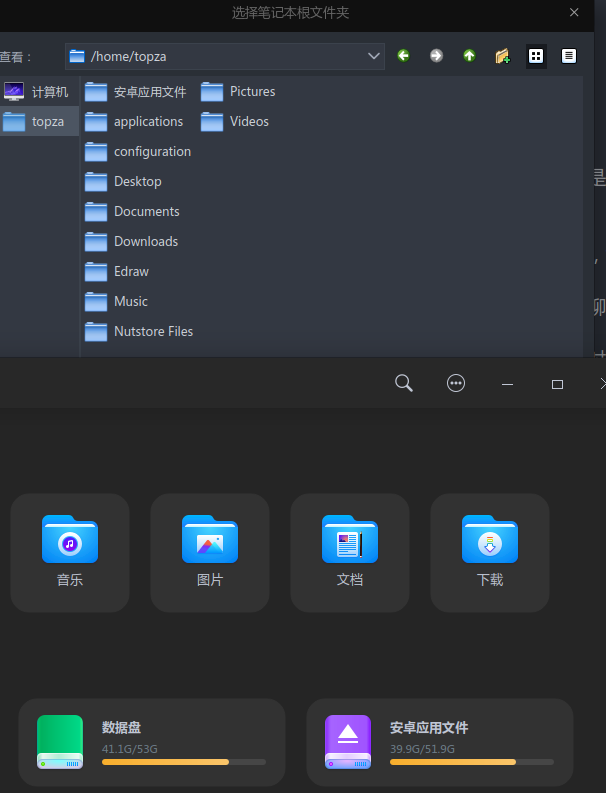Screen dimensions: 606x793
Task: Select the Pictures folder
Action: point(238,92)
